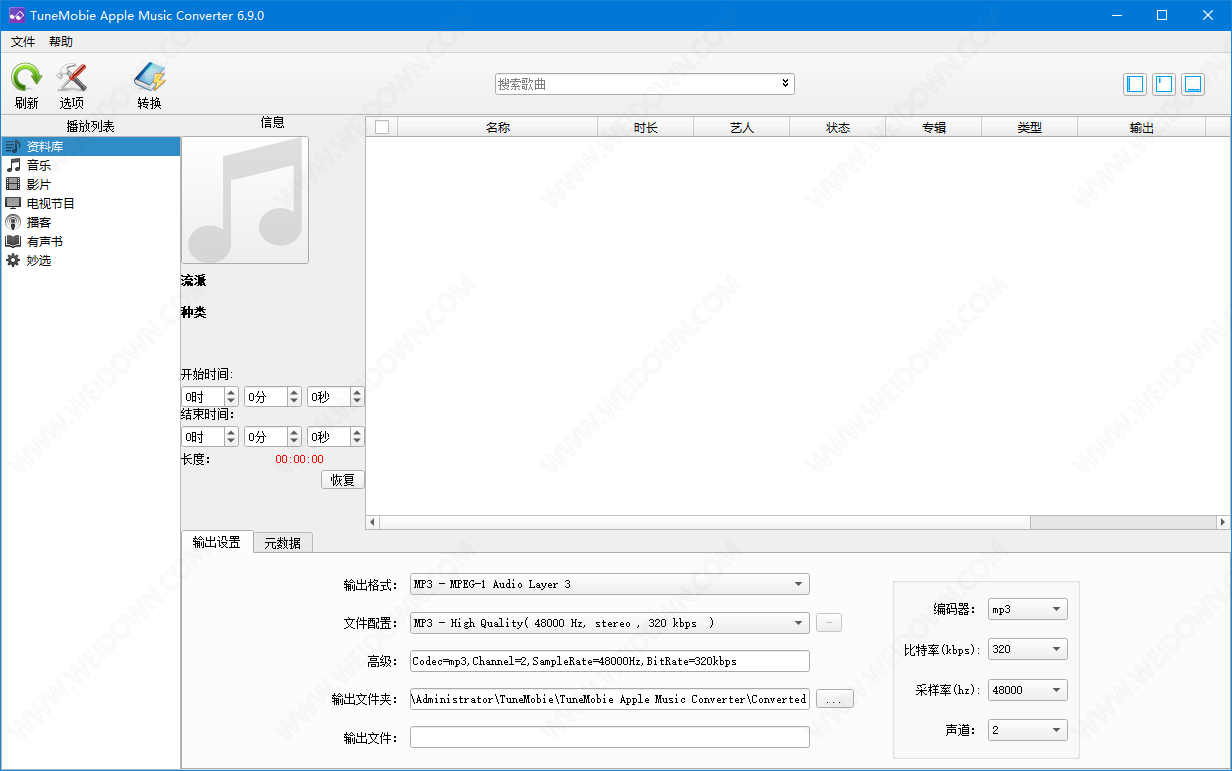
Task: Click the scrollbar right arrow under table
Action: point(1223,522)
